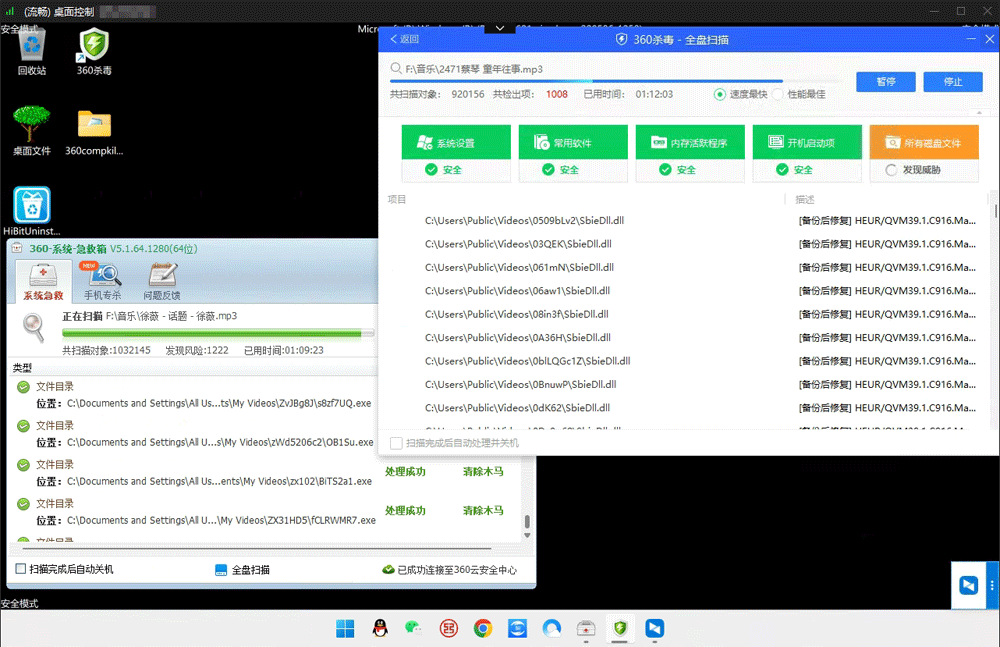Launch Chrome from the taskbar
The image size is (1000, 647).
click(x=483, y=628)
